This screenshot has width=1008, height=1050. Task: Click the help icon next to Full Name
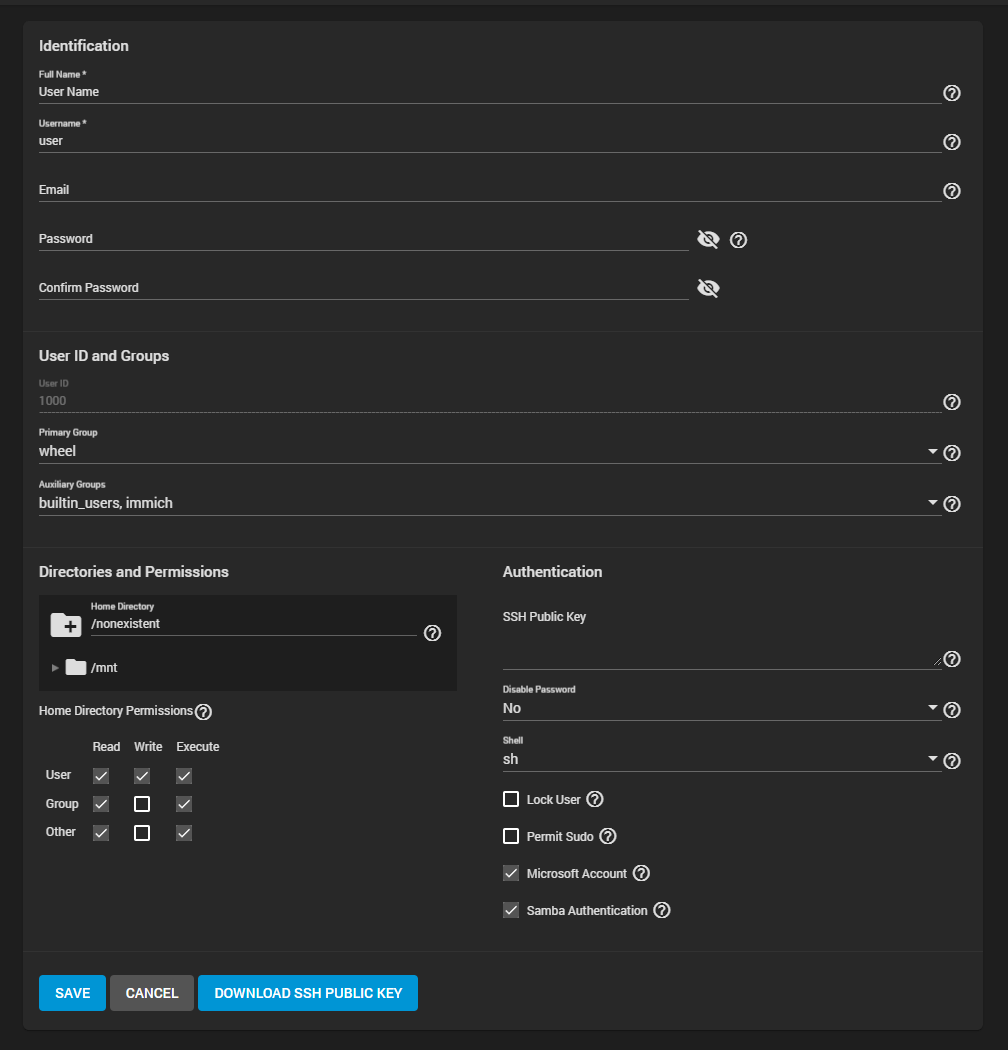pyautogui.click(x=951, y=93)
